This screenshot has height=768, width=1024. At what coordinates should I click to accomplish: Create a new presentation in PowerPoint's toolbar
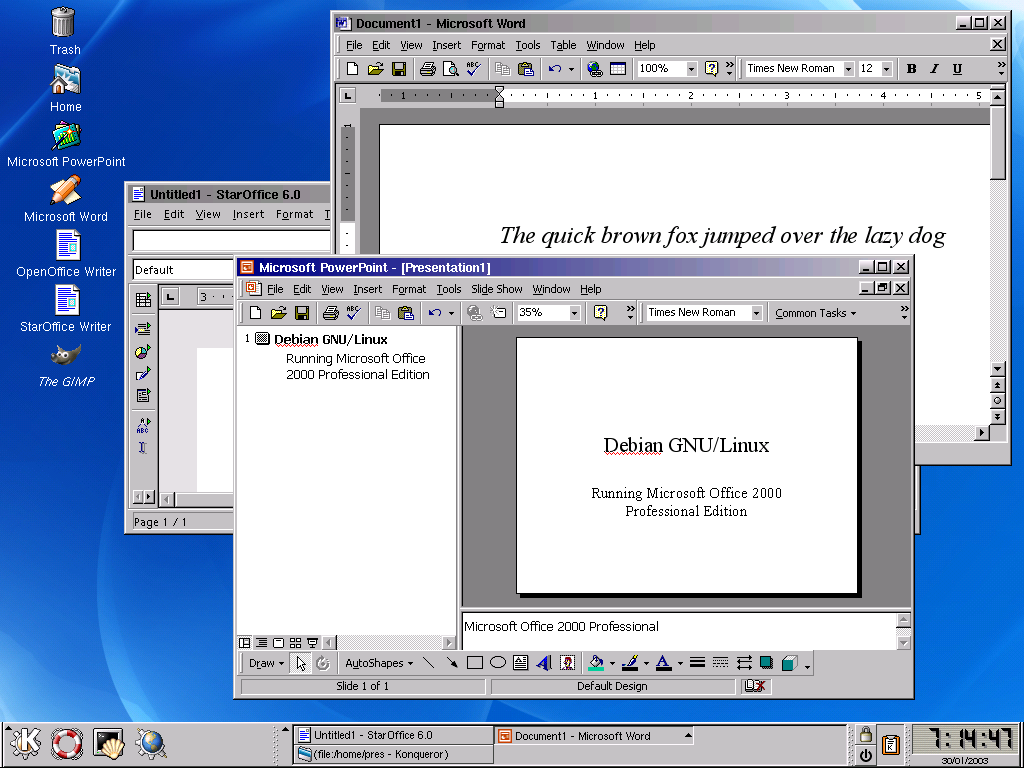[x=255, y=313]
